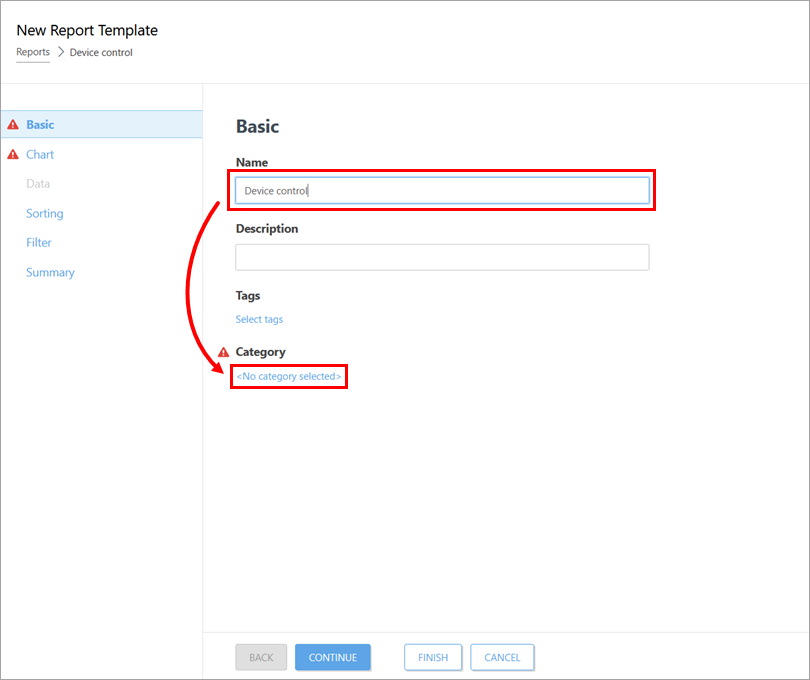Click the red warning icon next to Category

tap(223, 352)
